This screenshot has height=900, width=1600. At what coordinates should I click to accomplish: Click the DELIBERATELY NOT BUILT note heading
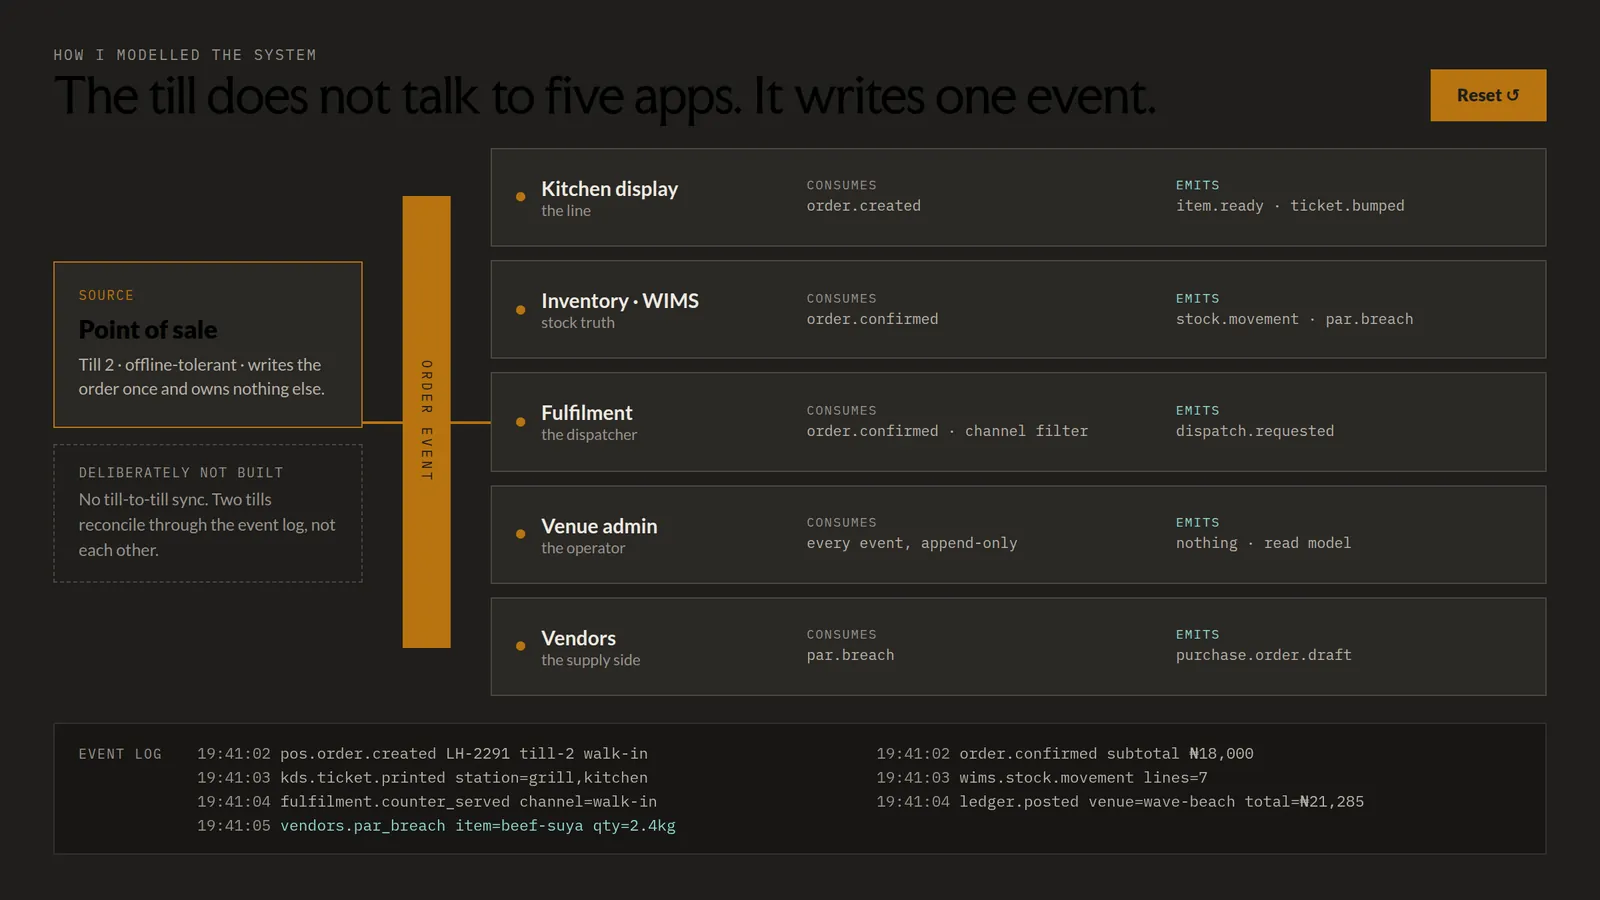coord(181,473)
